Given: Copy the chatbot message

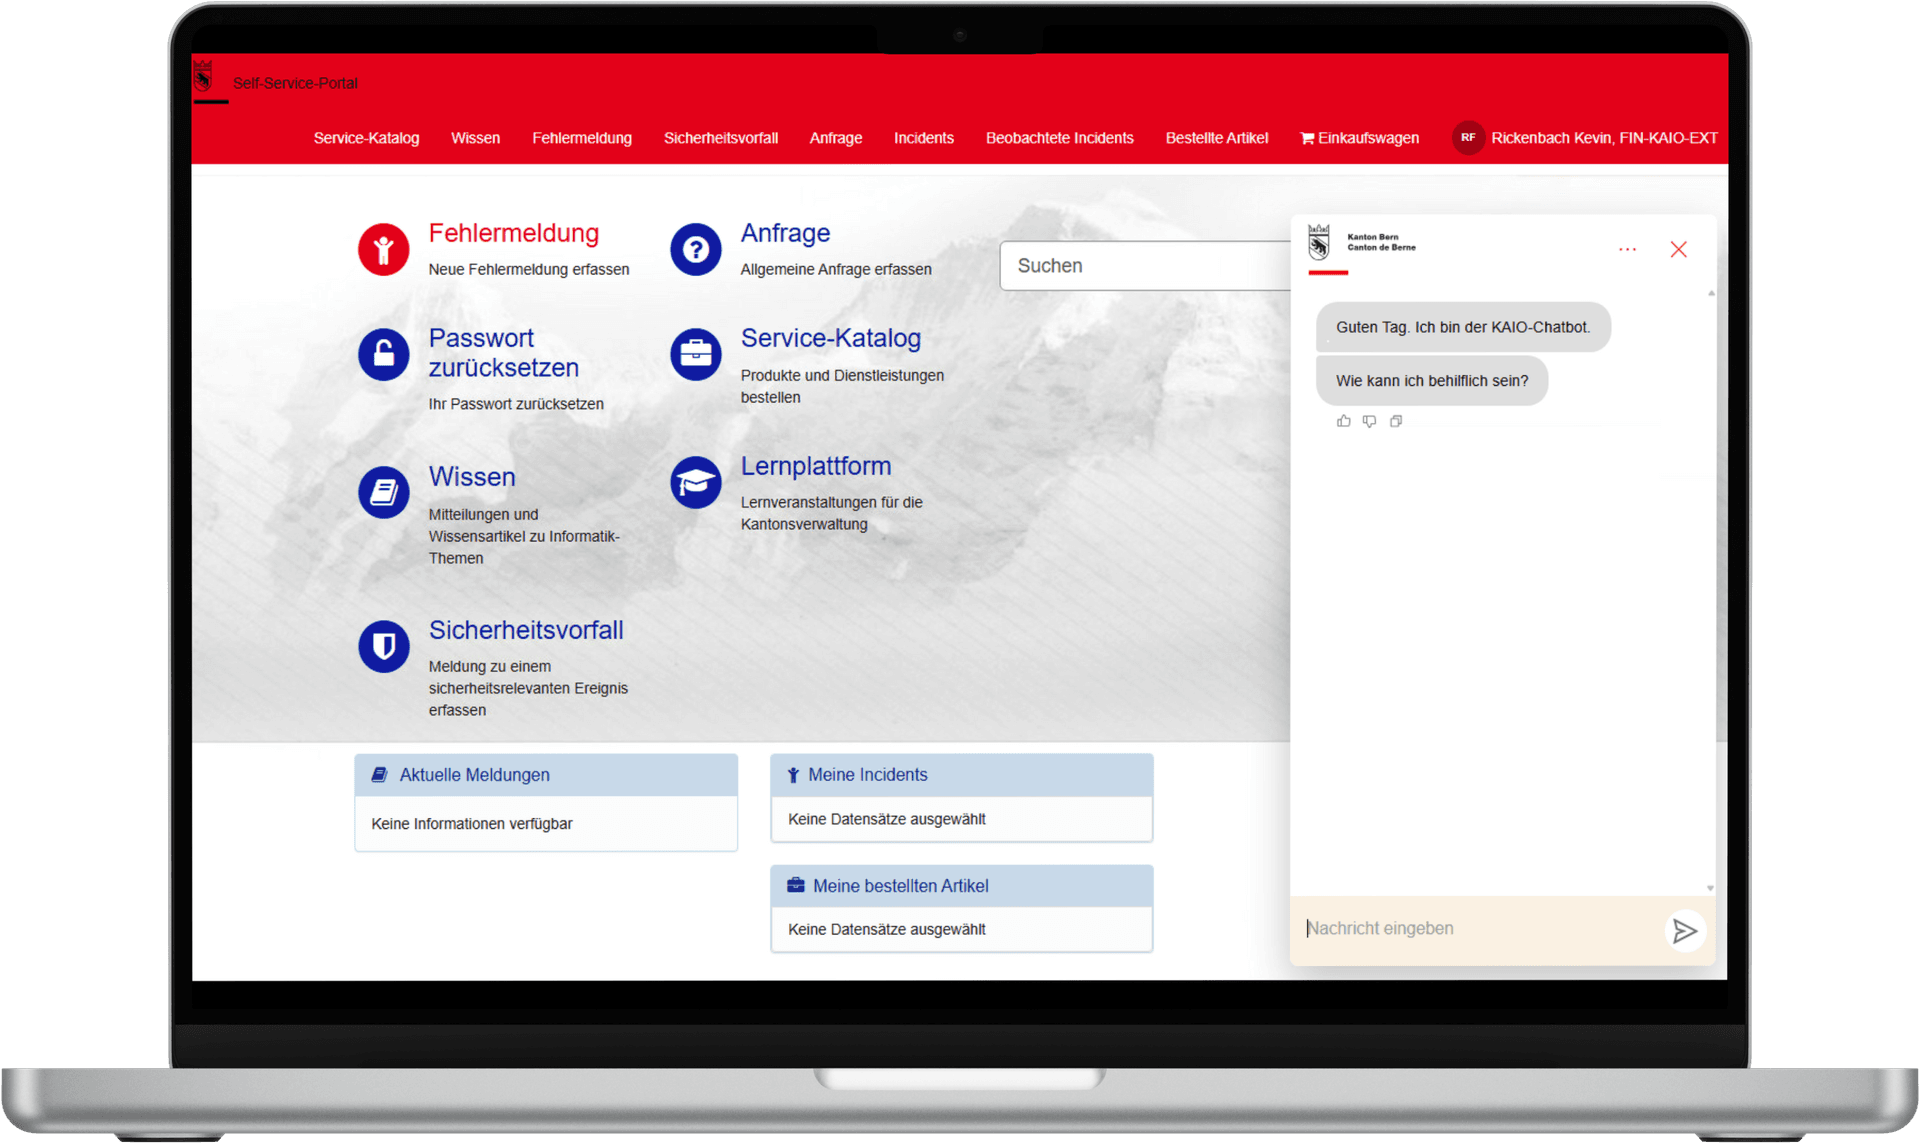Looking at the screenshot, I should 1396,421.
